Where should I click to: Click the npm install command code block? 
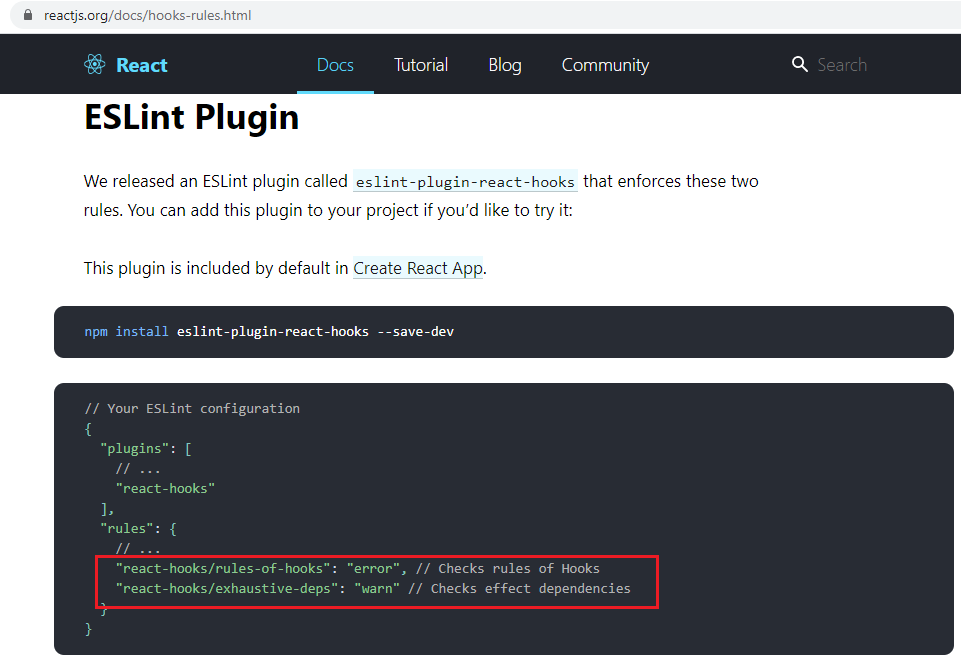[x=270, y=331]
